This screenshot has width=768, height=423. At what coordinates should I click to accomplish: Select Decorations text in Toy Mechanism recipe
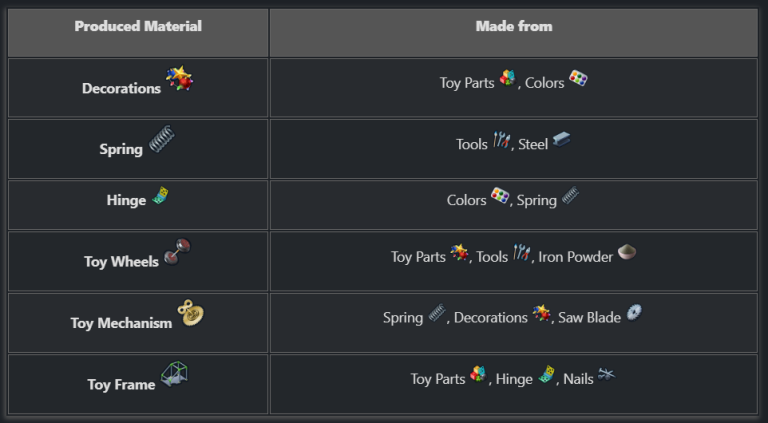pos(490,318)
